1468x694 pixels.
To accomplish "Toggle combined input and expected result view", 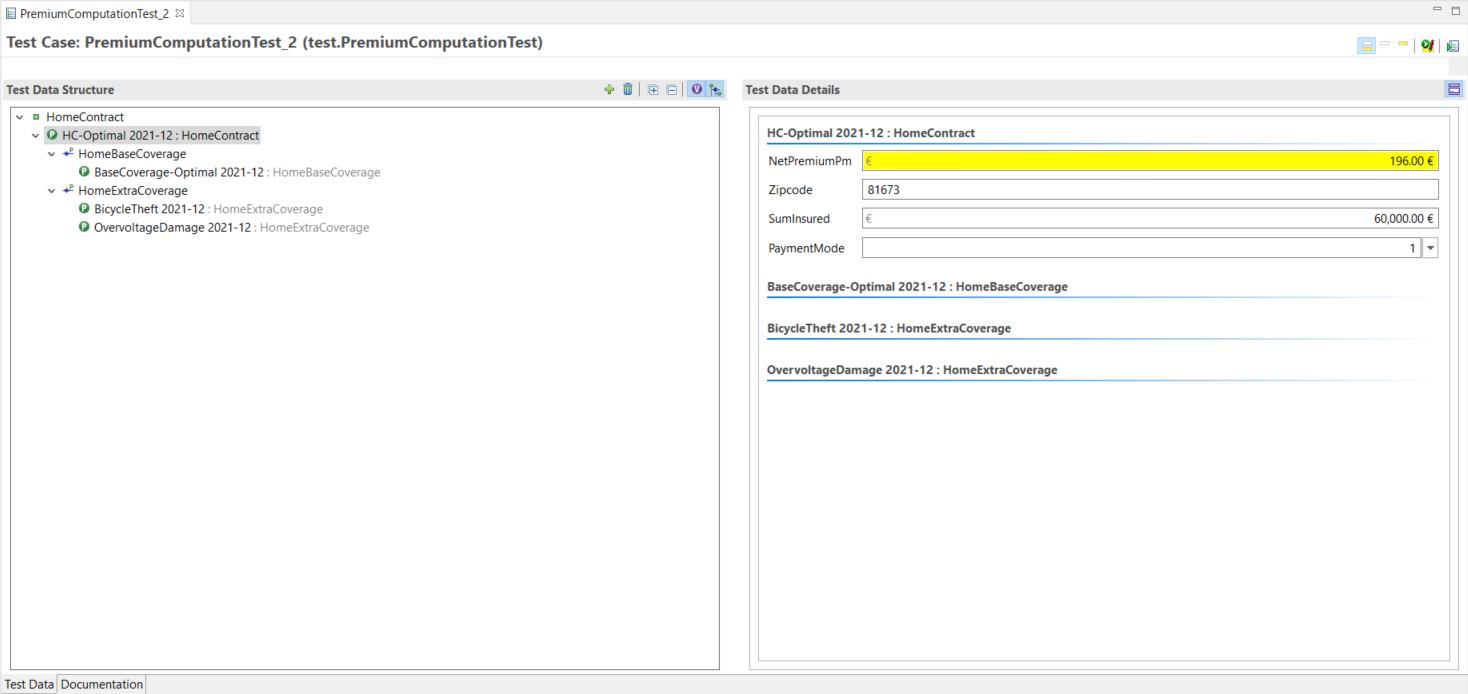I will pos(1366,46).
